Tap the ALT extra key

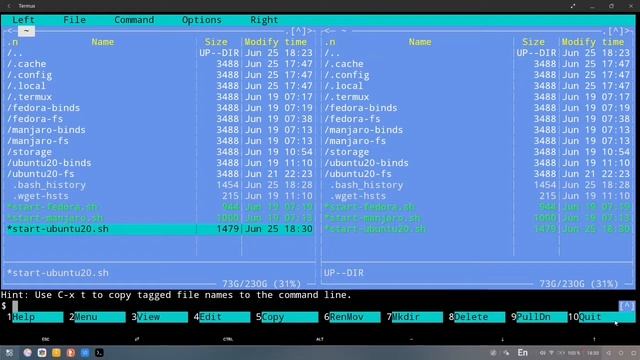[320, 339]
